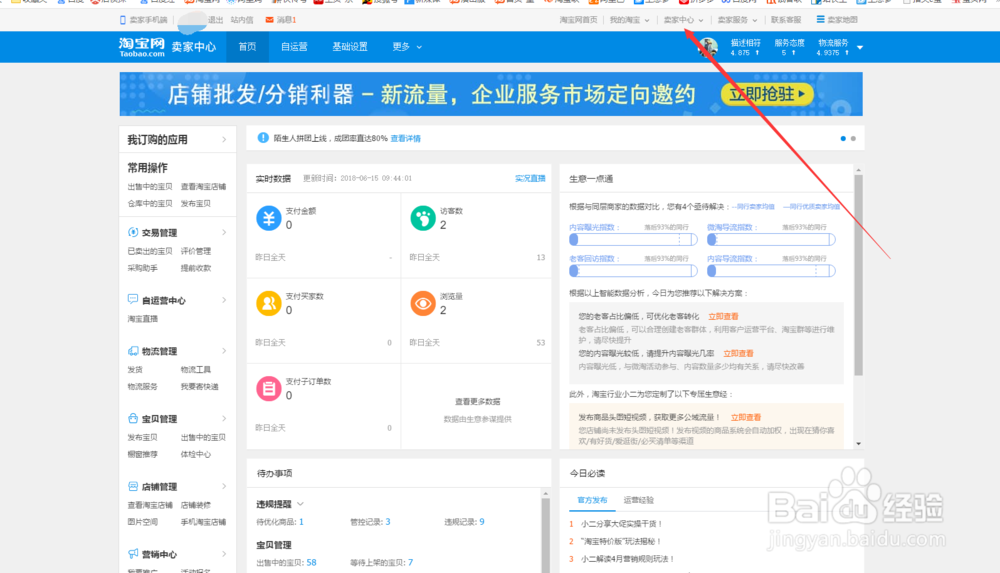Viewport: 1000px width, 573px height.
Task: Click the 老客回访指数 progress bar
Action: coord(633,271)
